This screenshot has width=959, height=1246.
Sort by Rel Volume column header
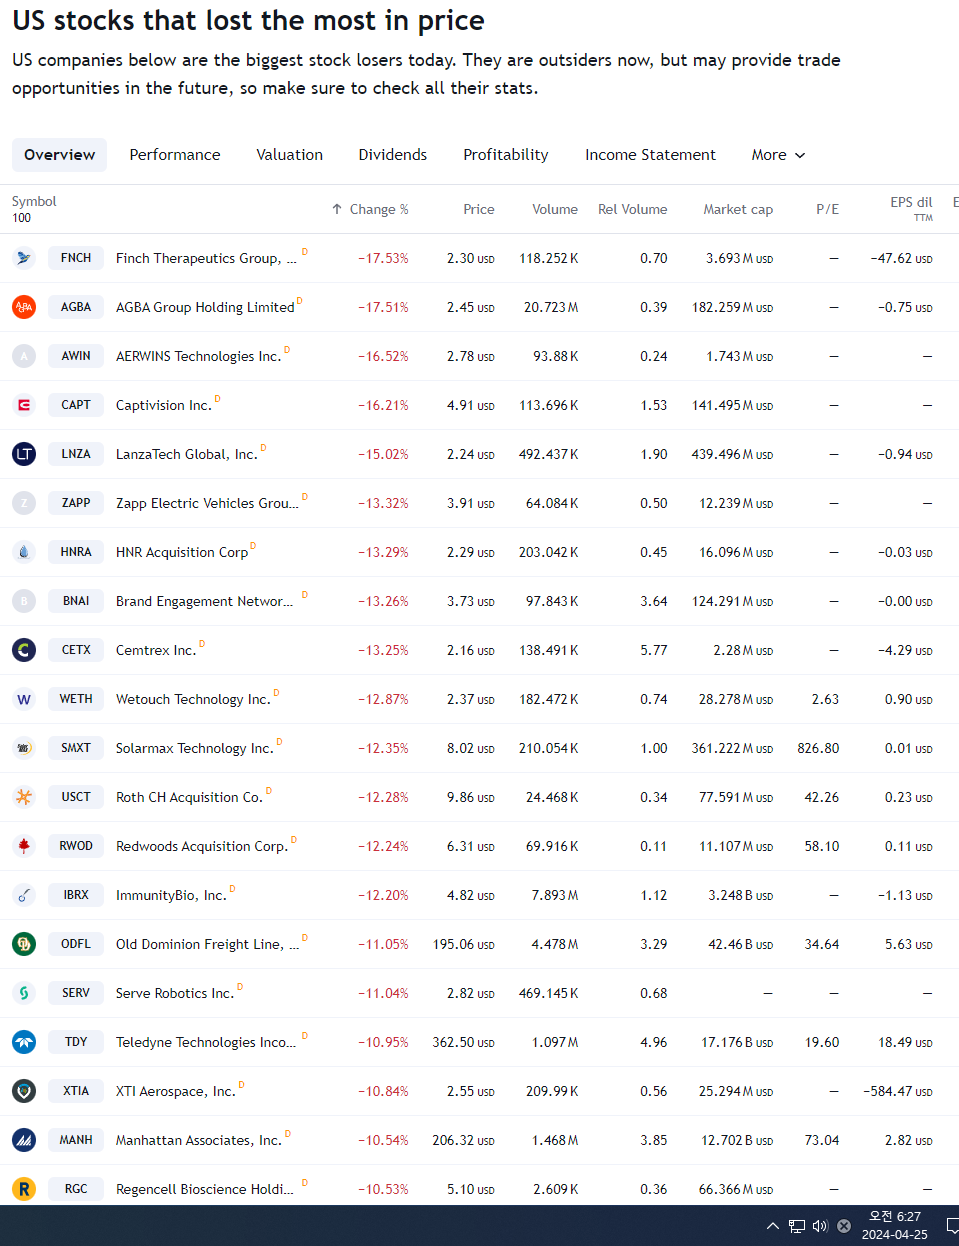pyautogui.click(x=633, y=209)
